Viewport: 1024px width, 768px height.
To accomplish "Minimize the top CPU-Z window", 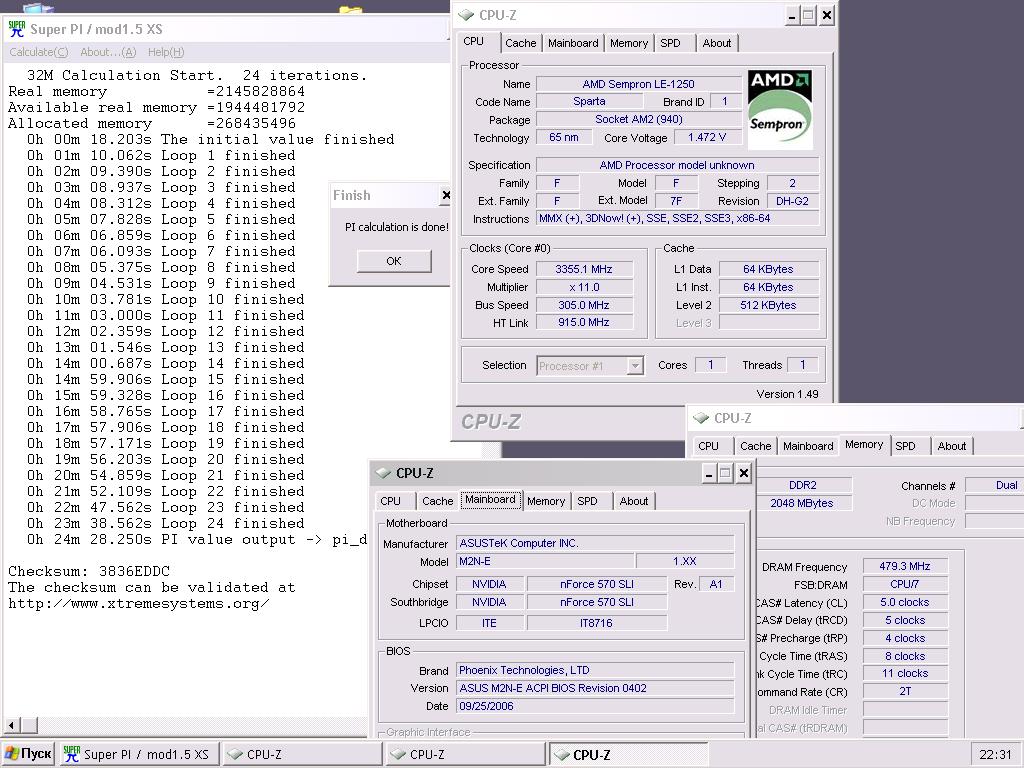I will pyautogui.click(x=792, y=16).
